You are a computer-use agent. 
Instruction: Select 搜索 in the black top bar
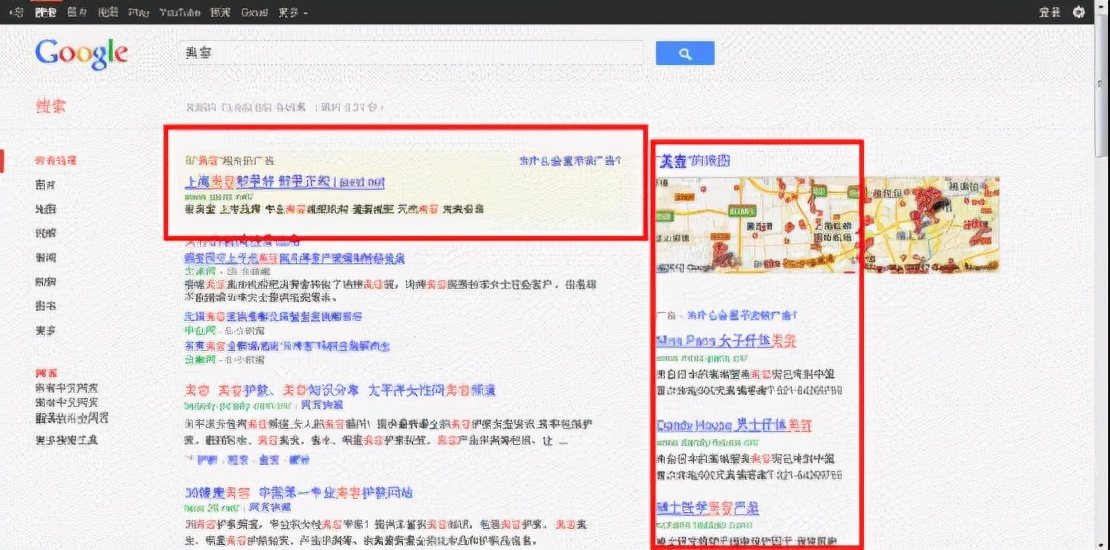point(45,13)
